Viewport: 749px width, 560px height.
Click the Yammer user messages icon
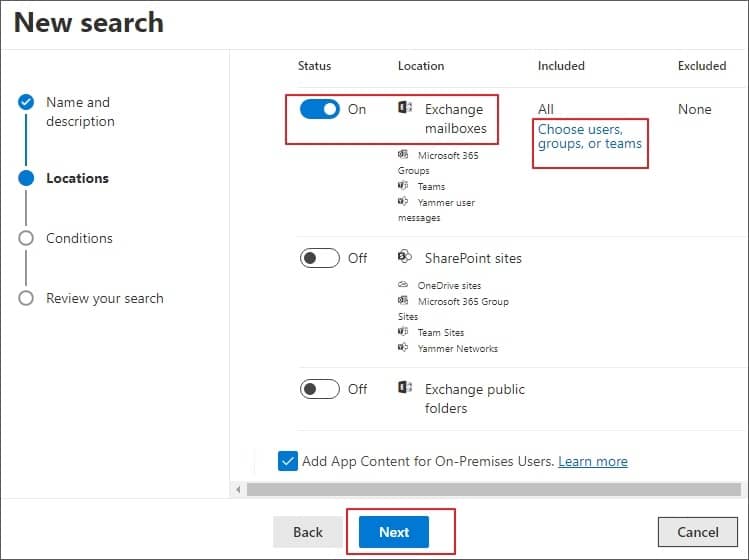click(x=403, y=201)
